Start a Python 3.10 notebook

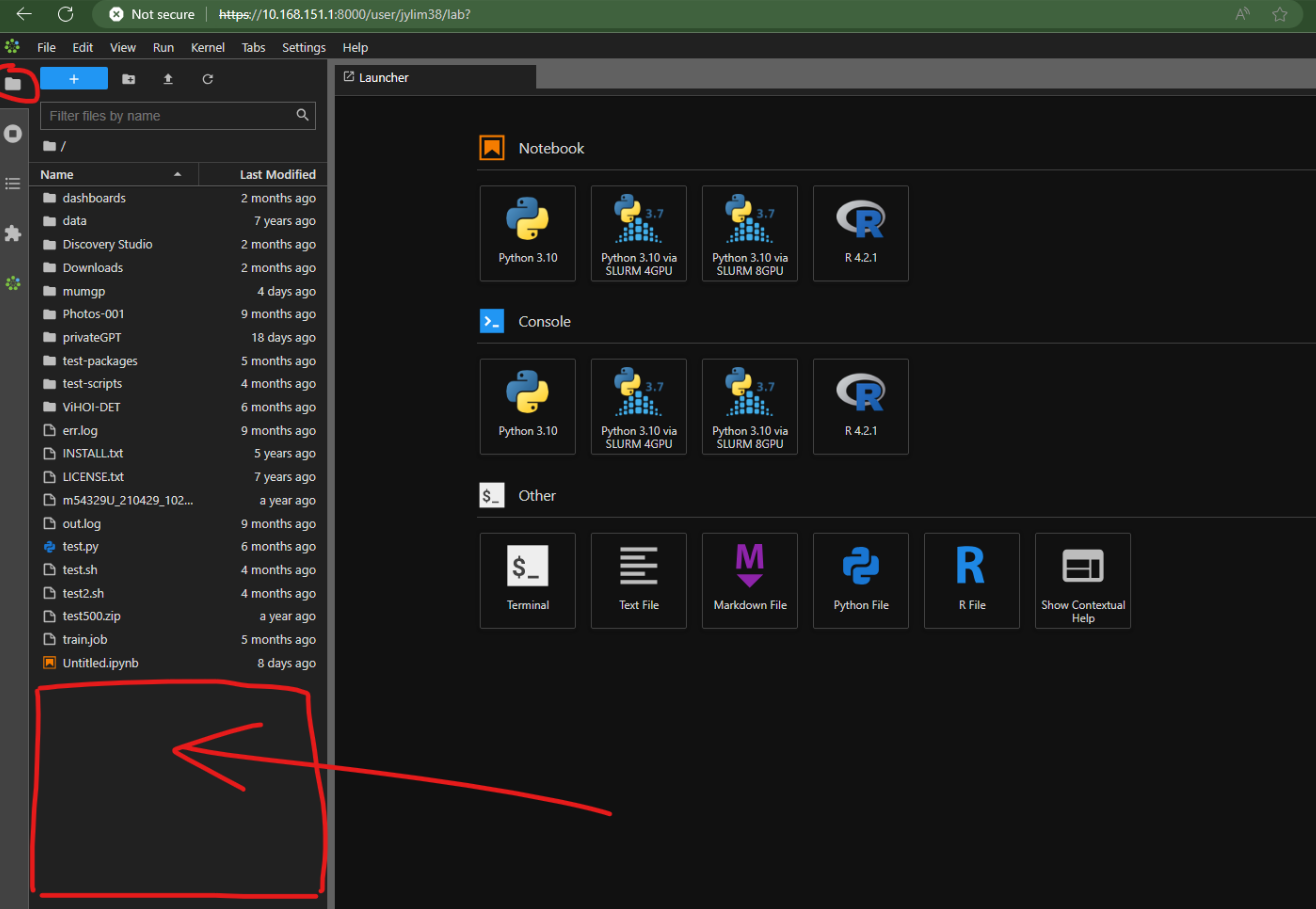coord(527,233)
